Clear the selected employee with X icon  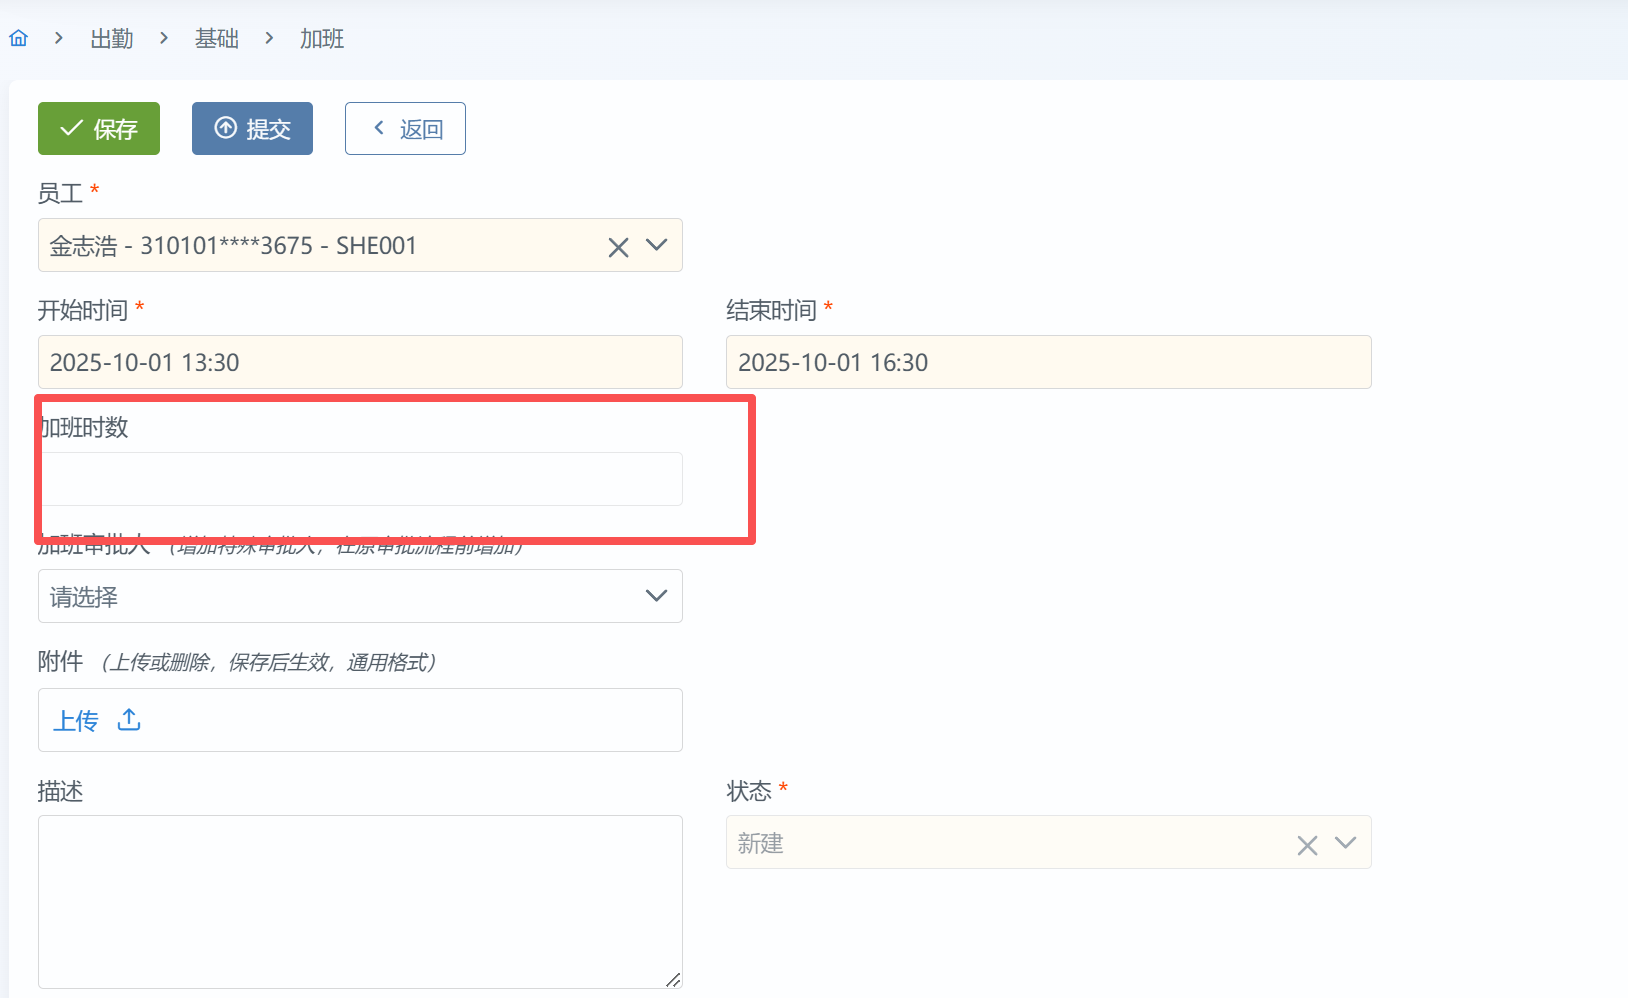tap(618, 247)
